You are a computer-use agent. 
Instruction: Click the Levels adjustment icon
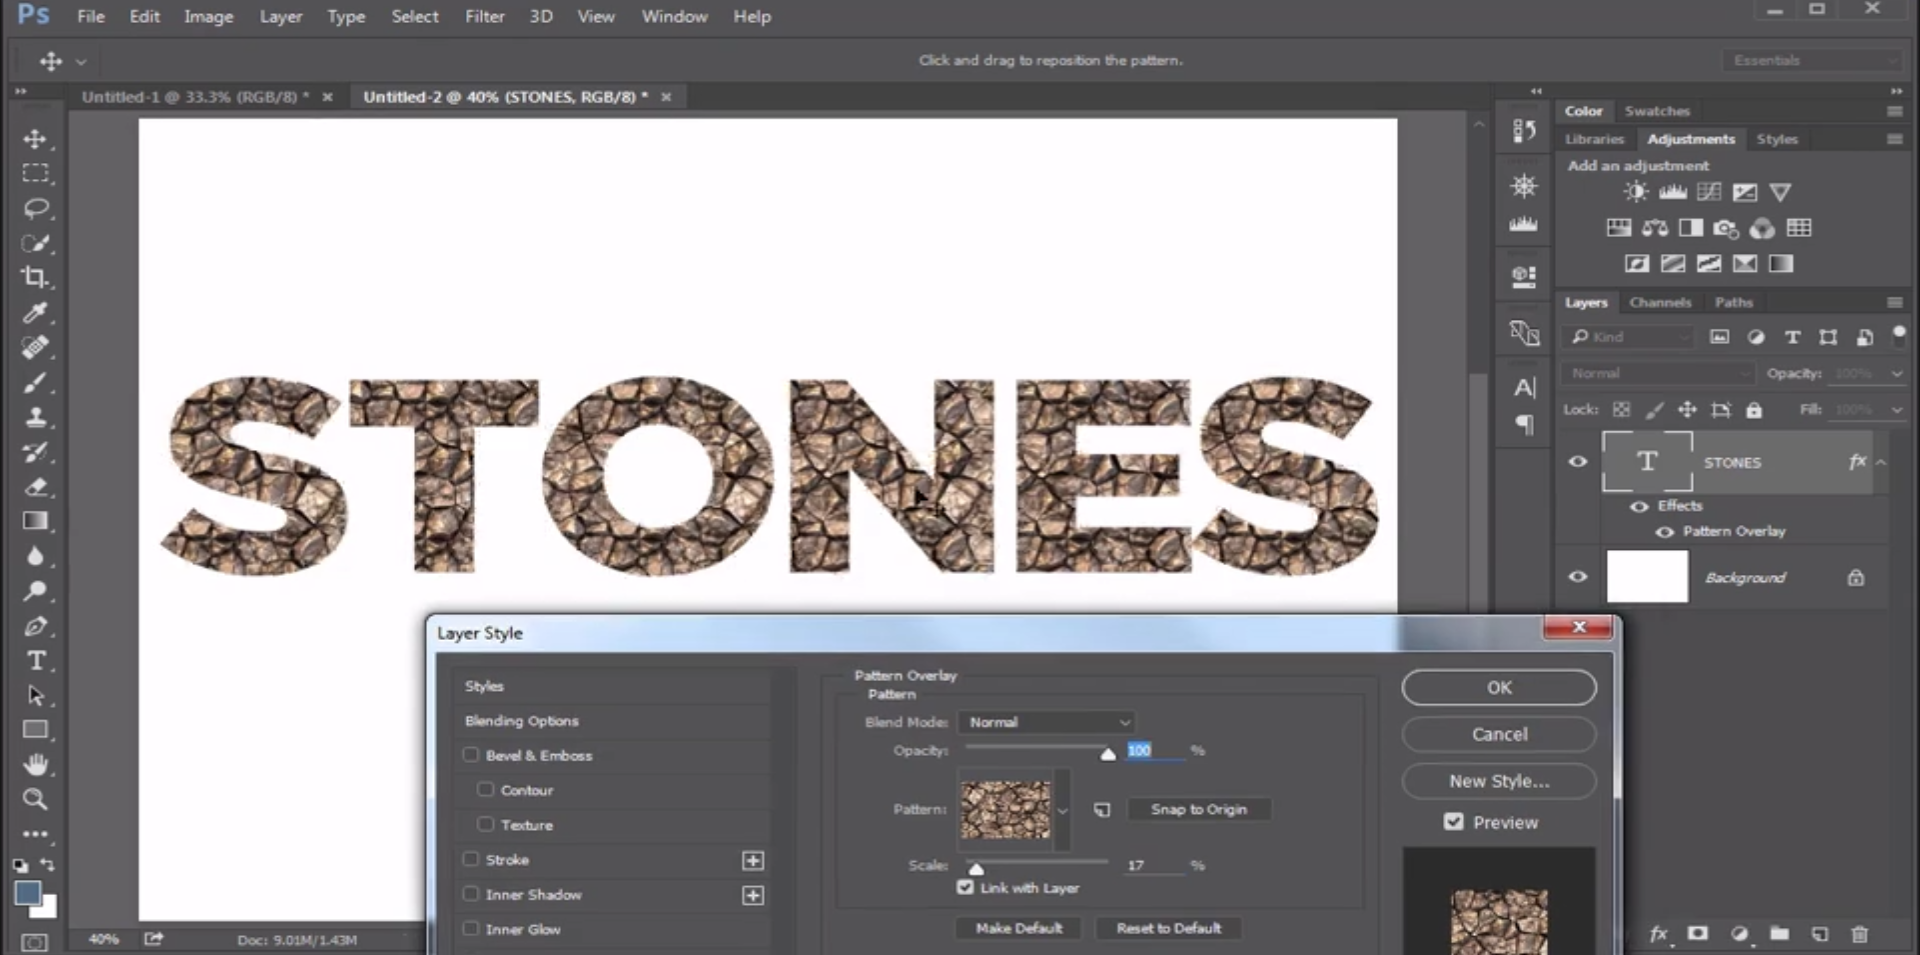click(1672, 192)
